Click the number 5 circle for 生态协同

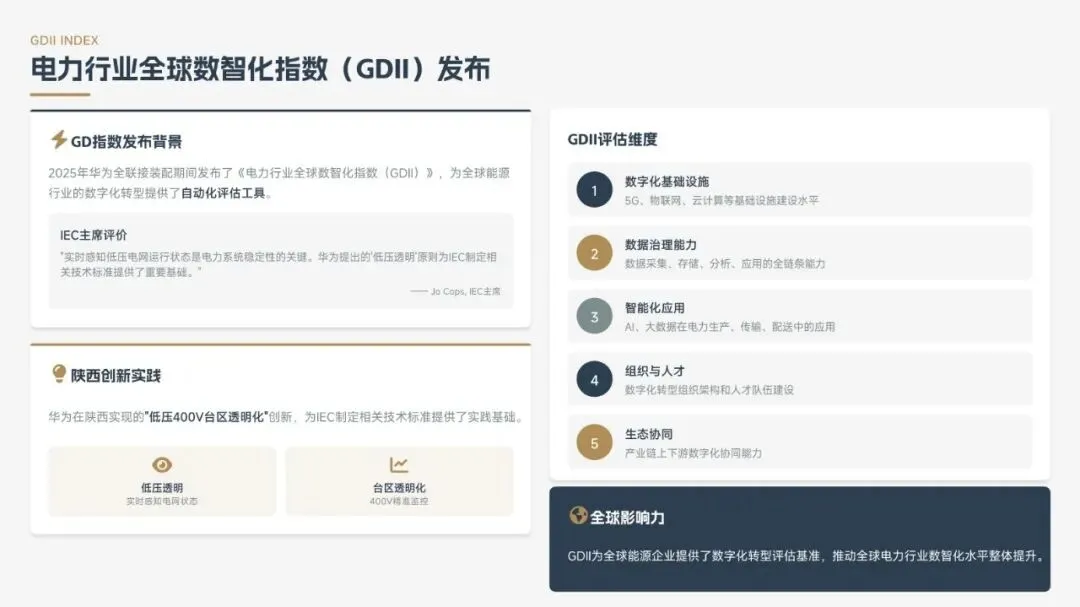(594, 443)
